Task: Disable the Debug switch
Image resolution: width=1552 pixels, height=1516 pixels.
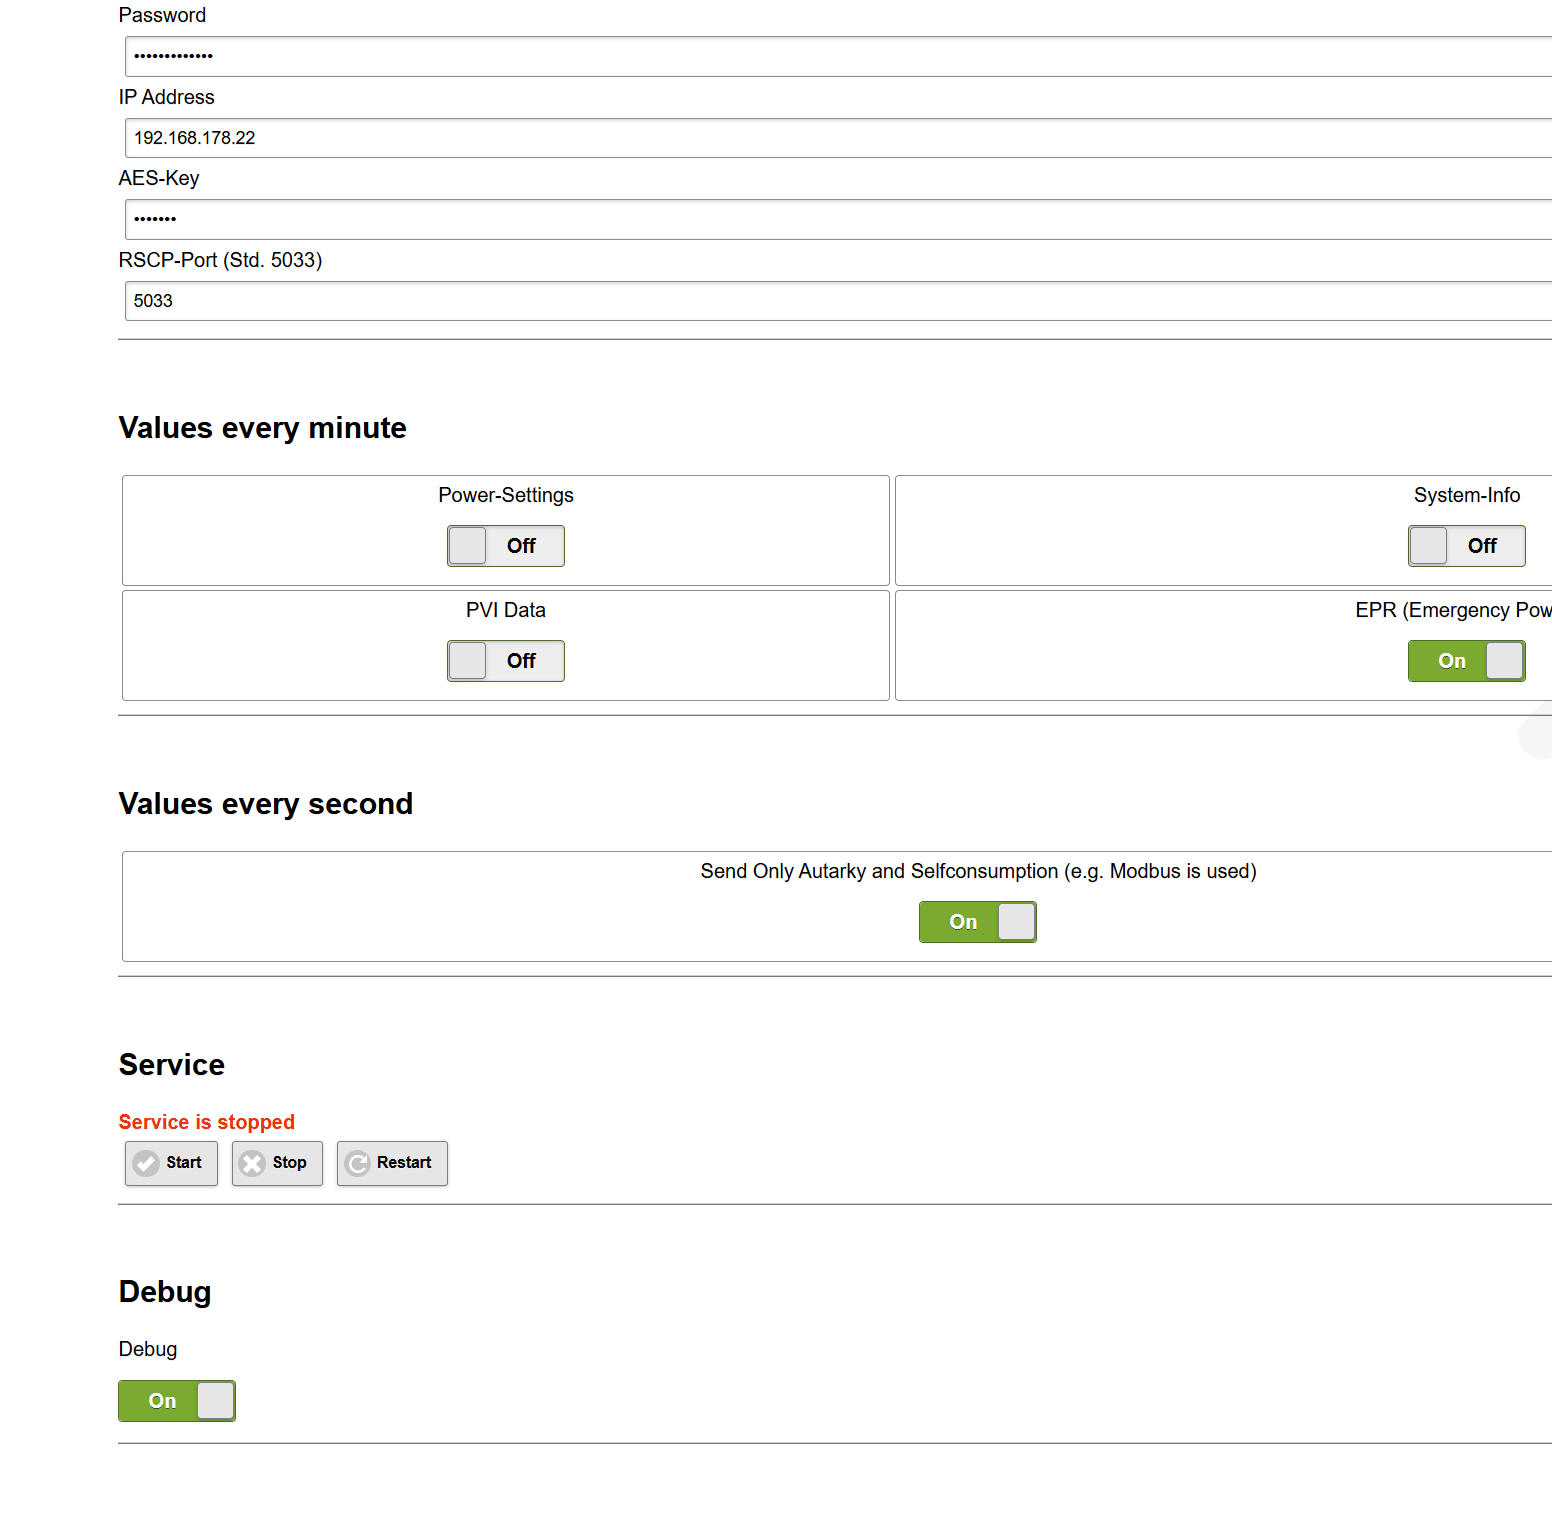Action: point(177,1401)
